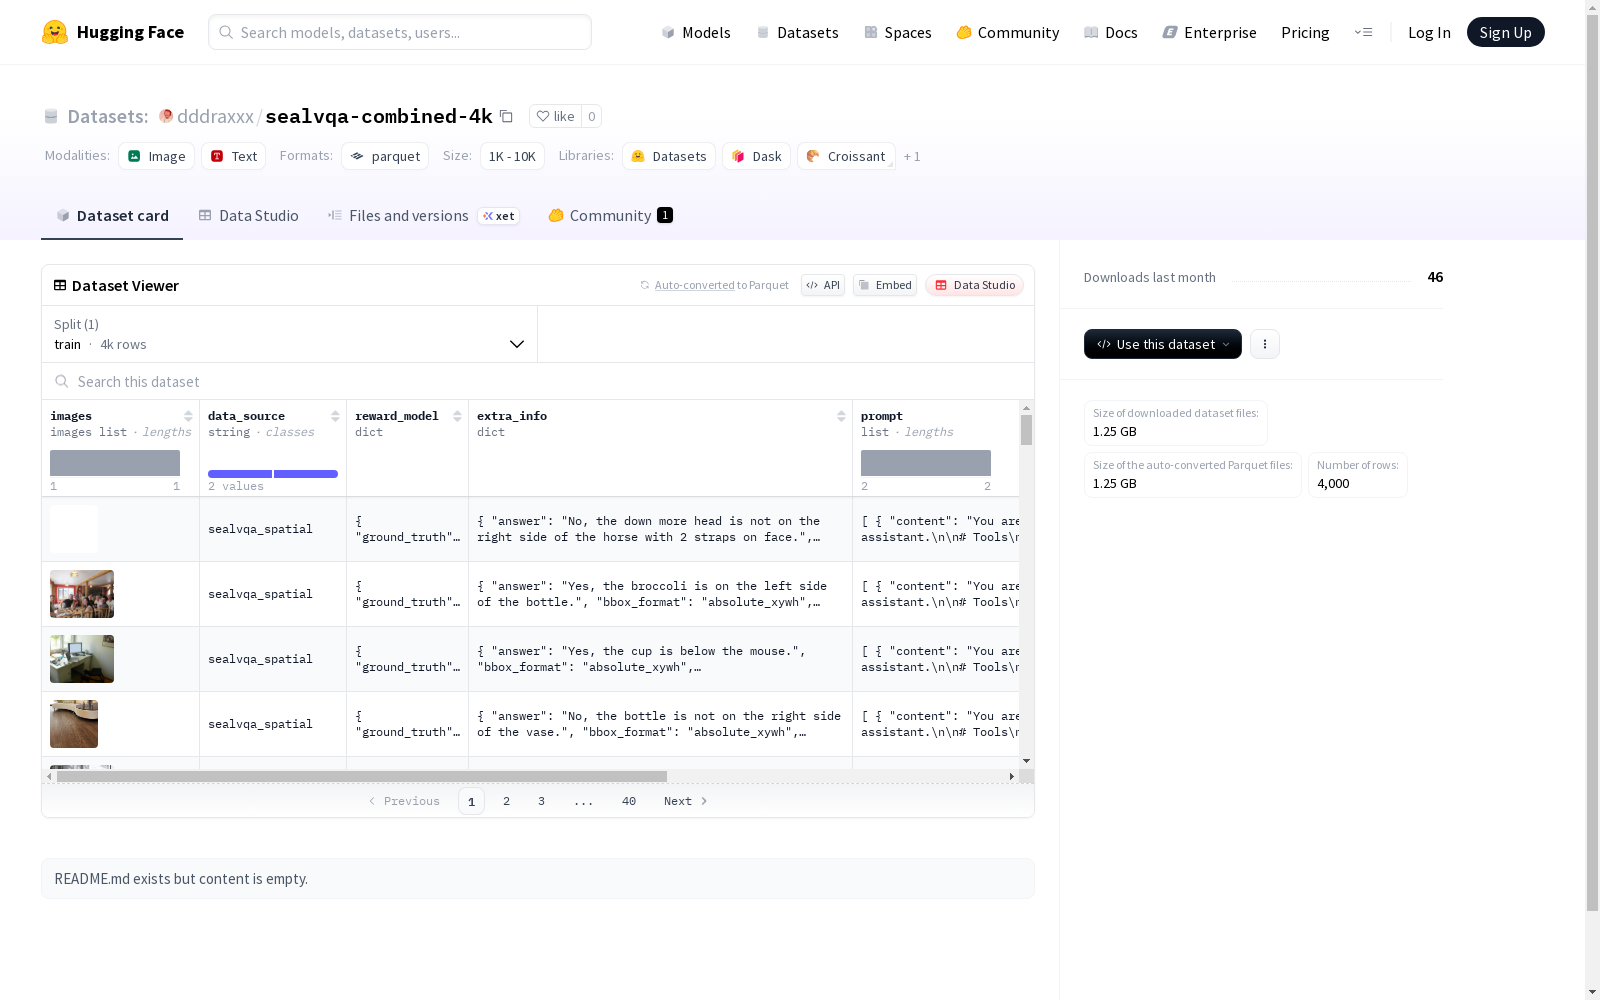Image resolution: width=1600 pixels, height=1000 pixels.
Task: Expand the Split train dropdown
Action: 290,334
